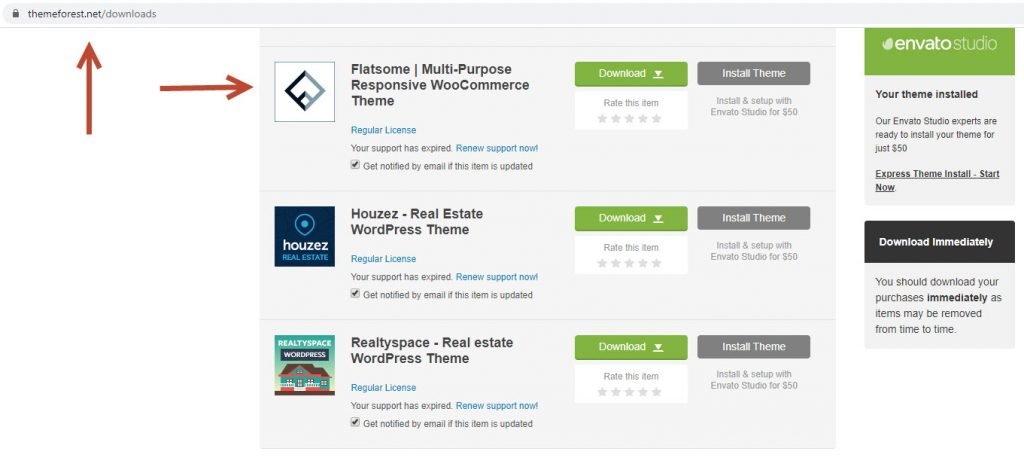The width and height of the screenshot is (1024, 476).
Task: View Regular License for Flatsome
Action: pyautogui.click(x=383, y=130)
